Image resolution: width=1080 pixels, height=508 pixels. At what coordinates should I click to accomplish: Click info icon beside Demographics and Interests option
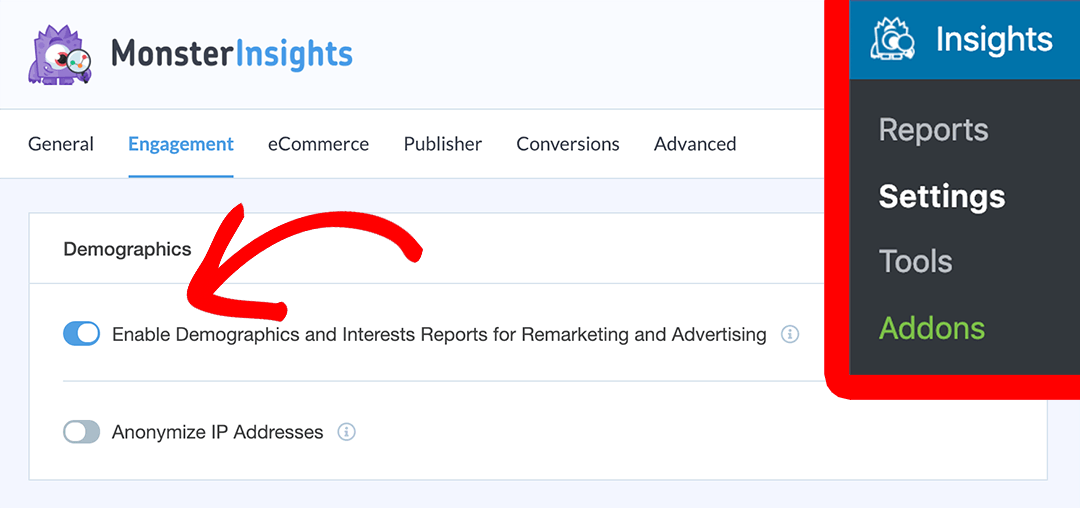790,334
